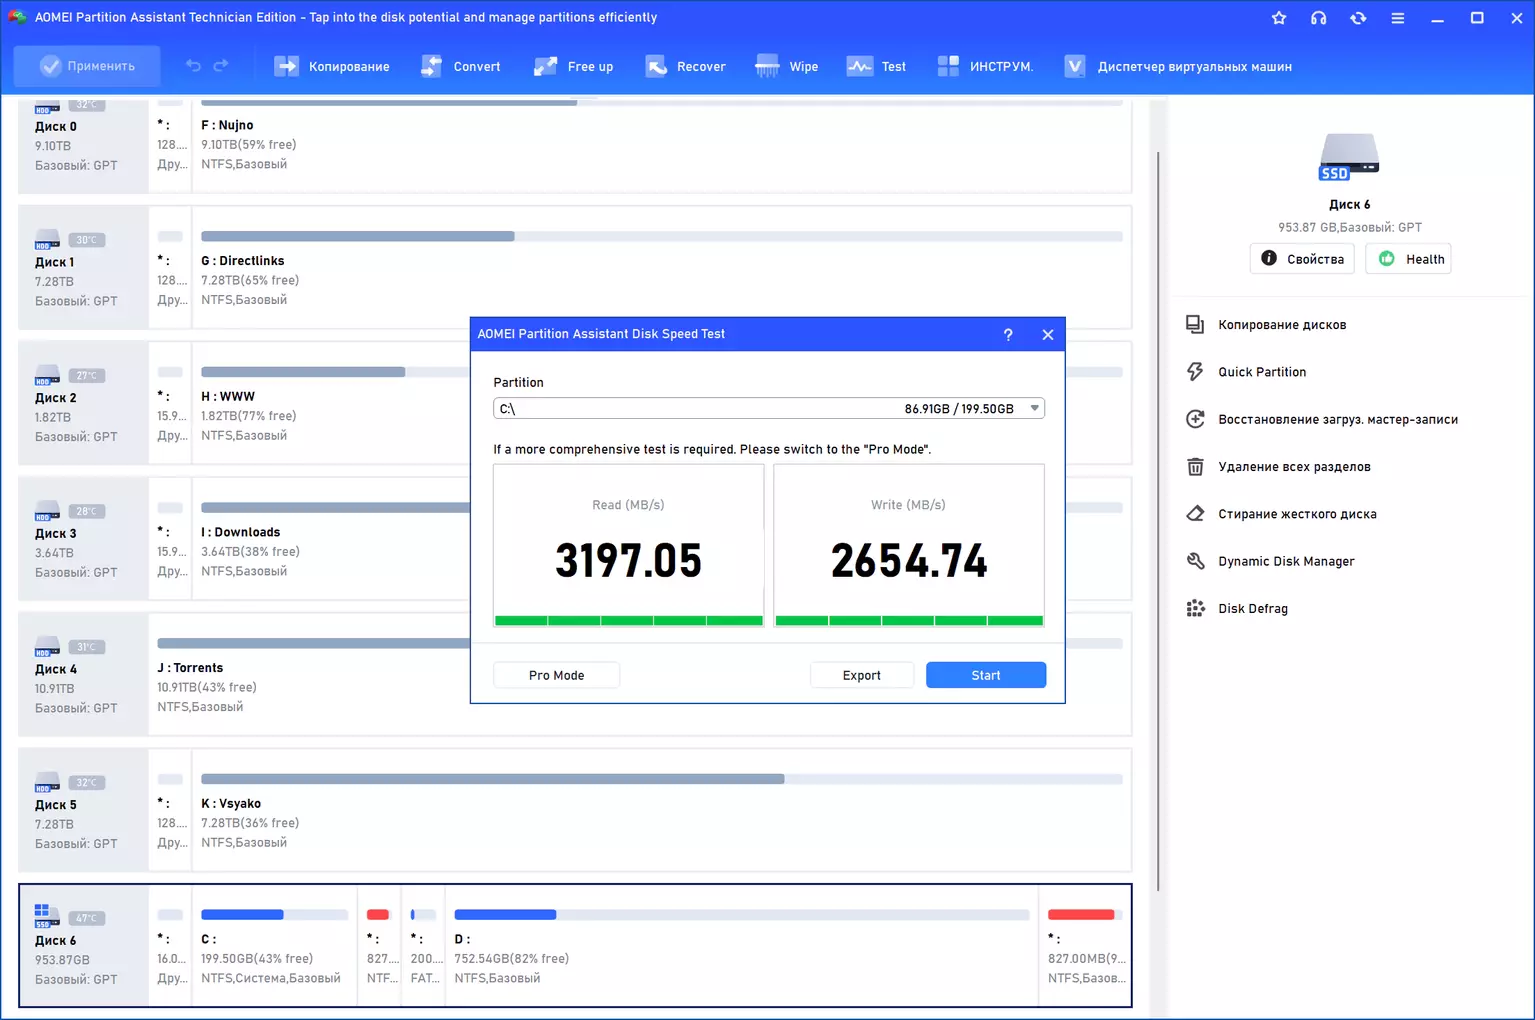The image size is (1535, 1020).
Task: Click the Recover toolbar icon
Action: (x=656, y=67)
